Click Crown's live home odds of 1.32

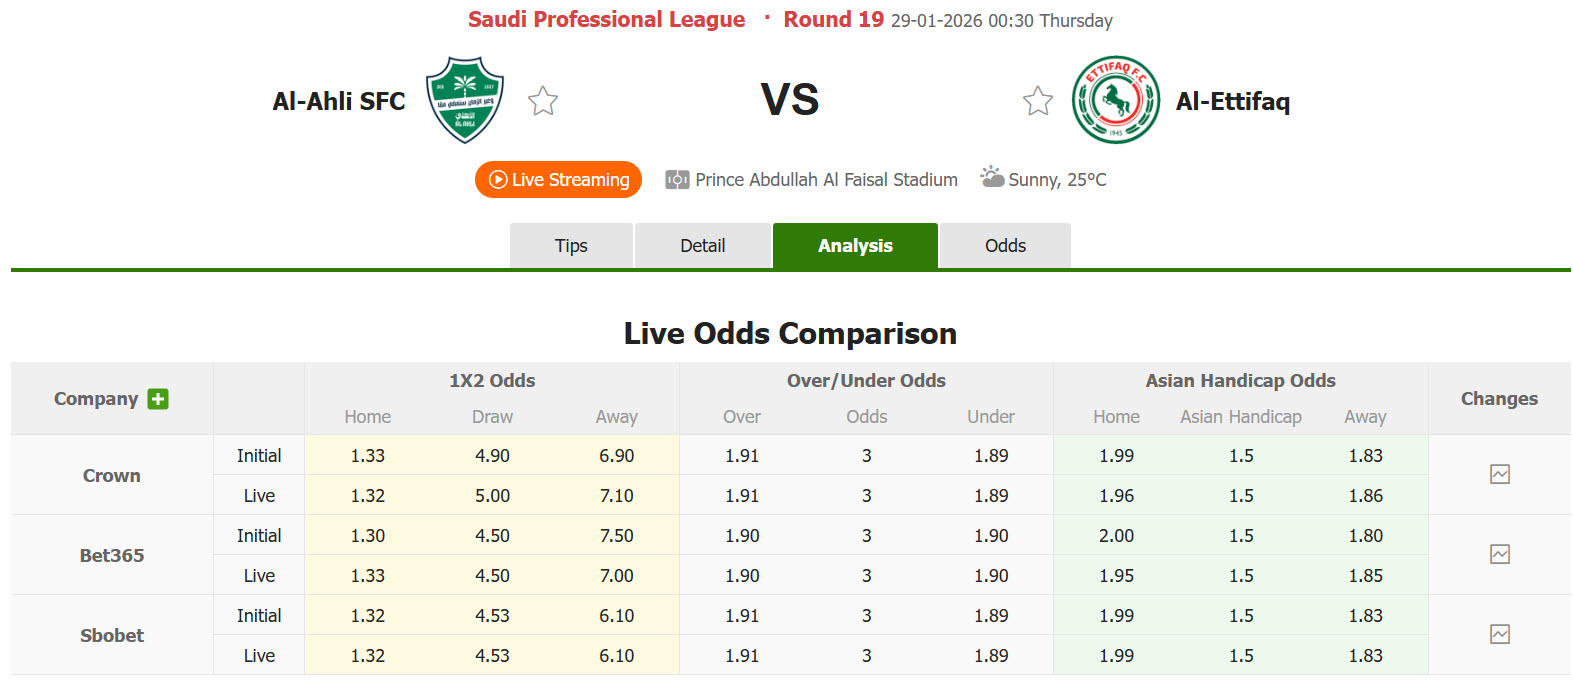[x=367, y=495]
